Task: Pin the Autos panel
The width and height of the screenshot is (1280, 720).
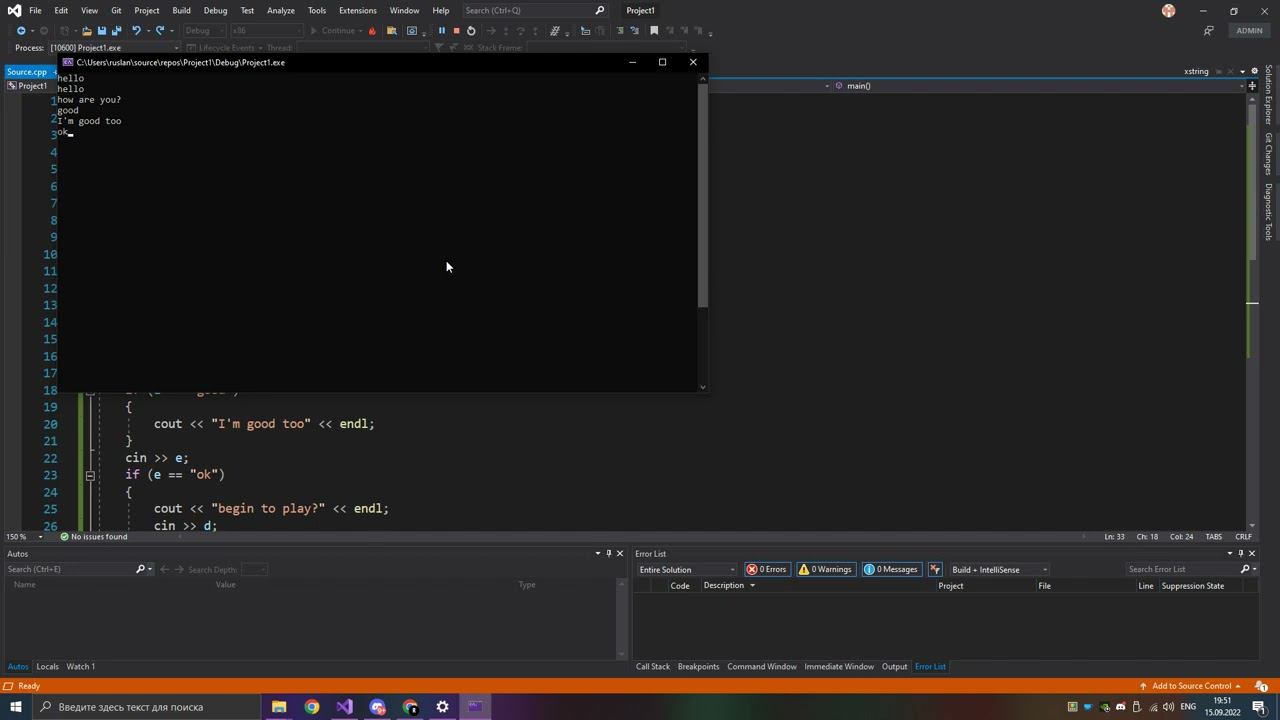Action: [x=609, y=554]
